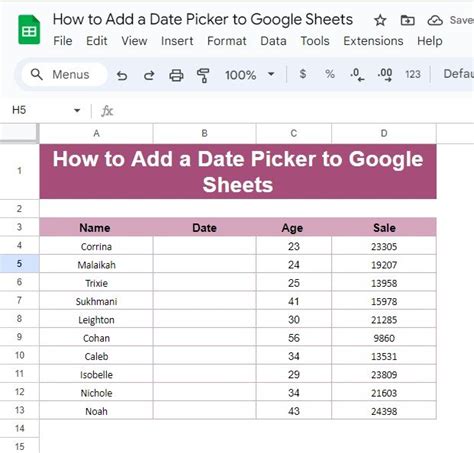Select the cell containing Malaikah
The image size is (474, 453).
[96, 264]
